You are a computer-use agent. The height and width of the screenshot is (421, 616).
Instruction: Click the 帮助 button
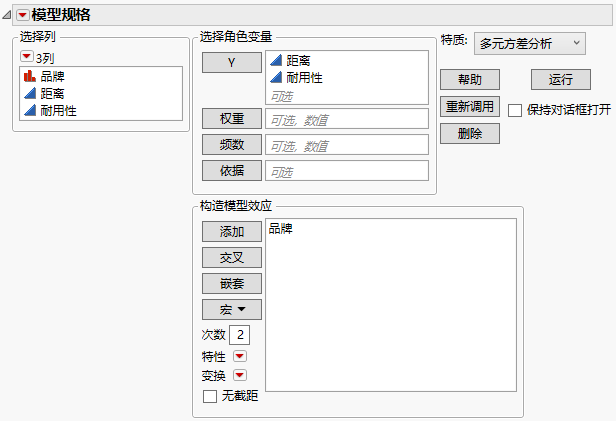(x=470, y=80)
